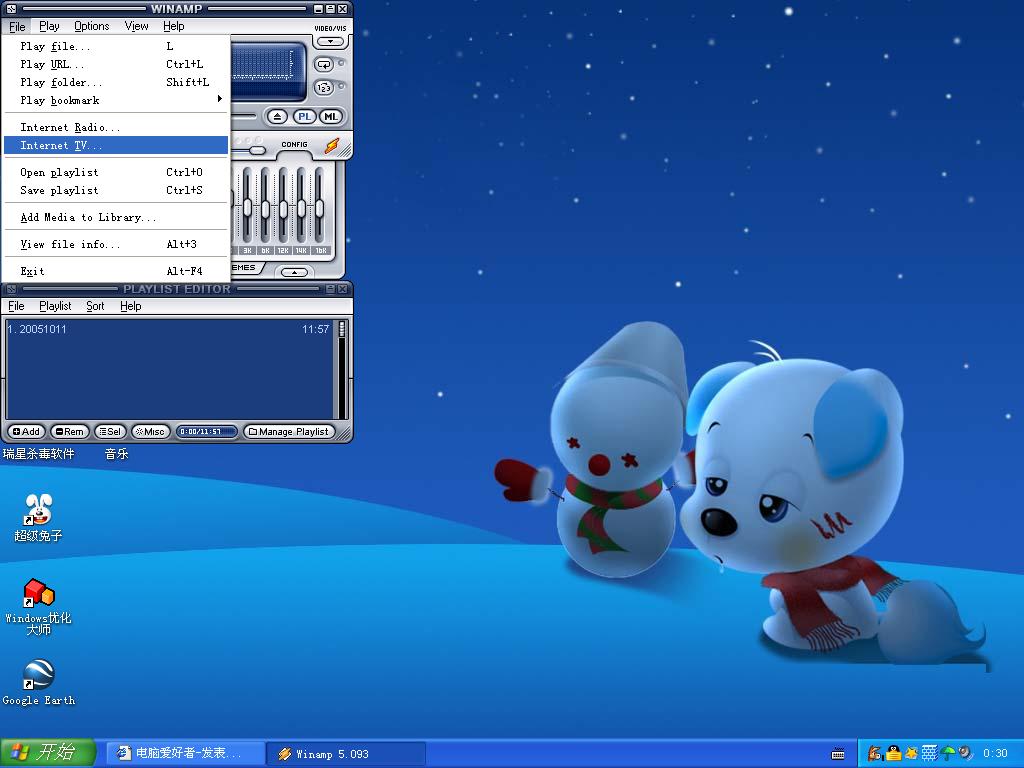Open the View menu in Winamp
Image resolution: width=1024 pixels, height=768 pixels.
point(136,26)
